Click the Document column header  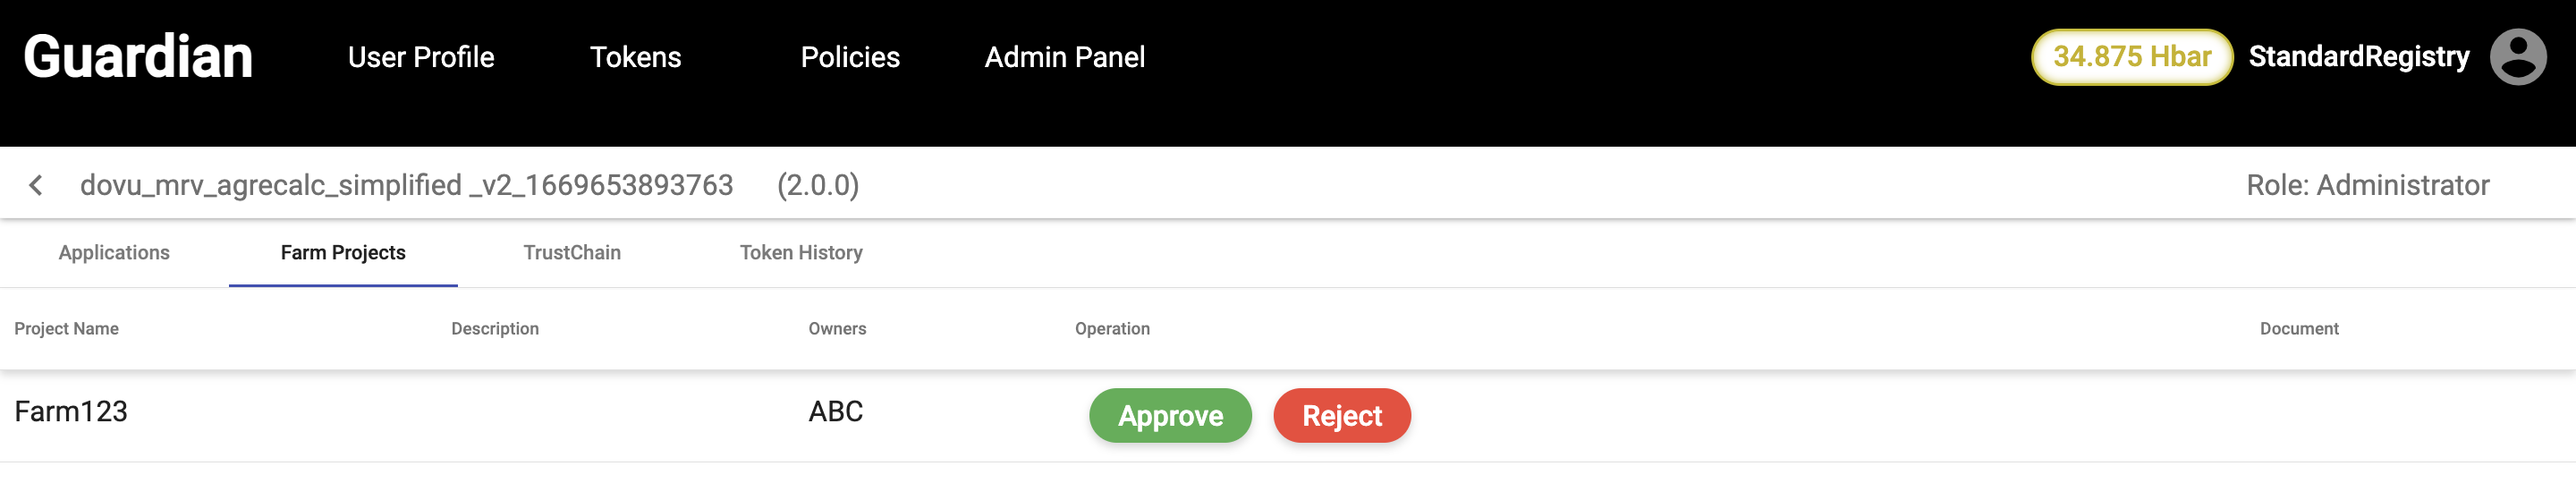(2298, 329)
